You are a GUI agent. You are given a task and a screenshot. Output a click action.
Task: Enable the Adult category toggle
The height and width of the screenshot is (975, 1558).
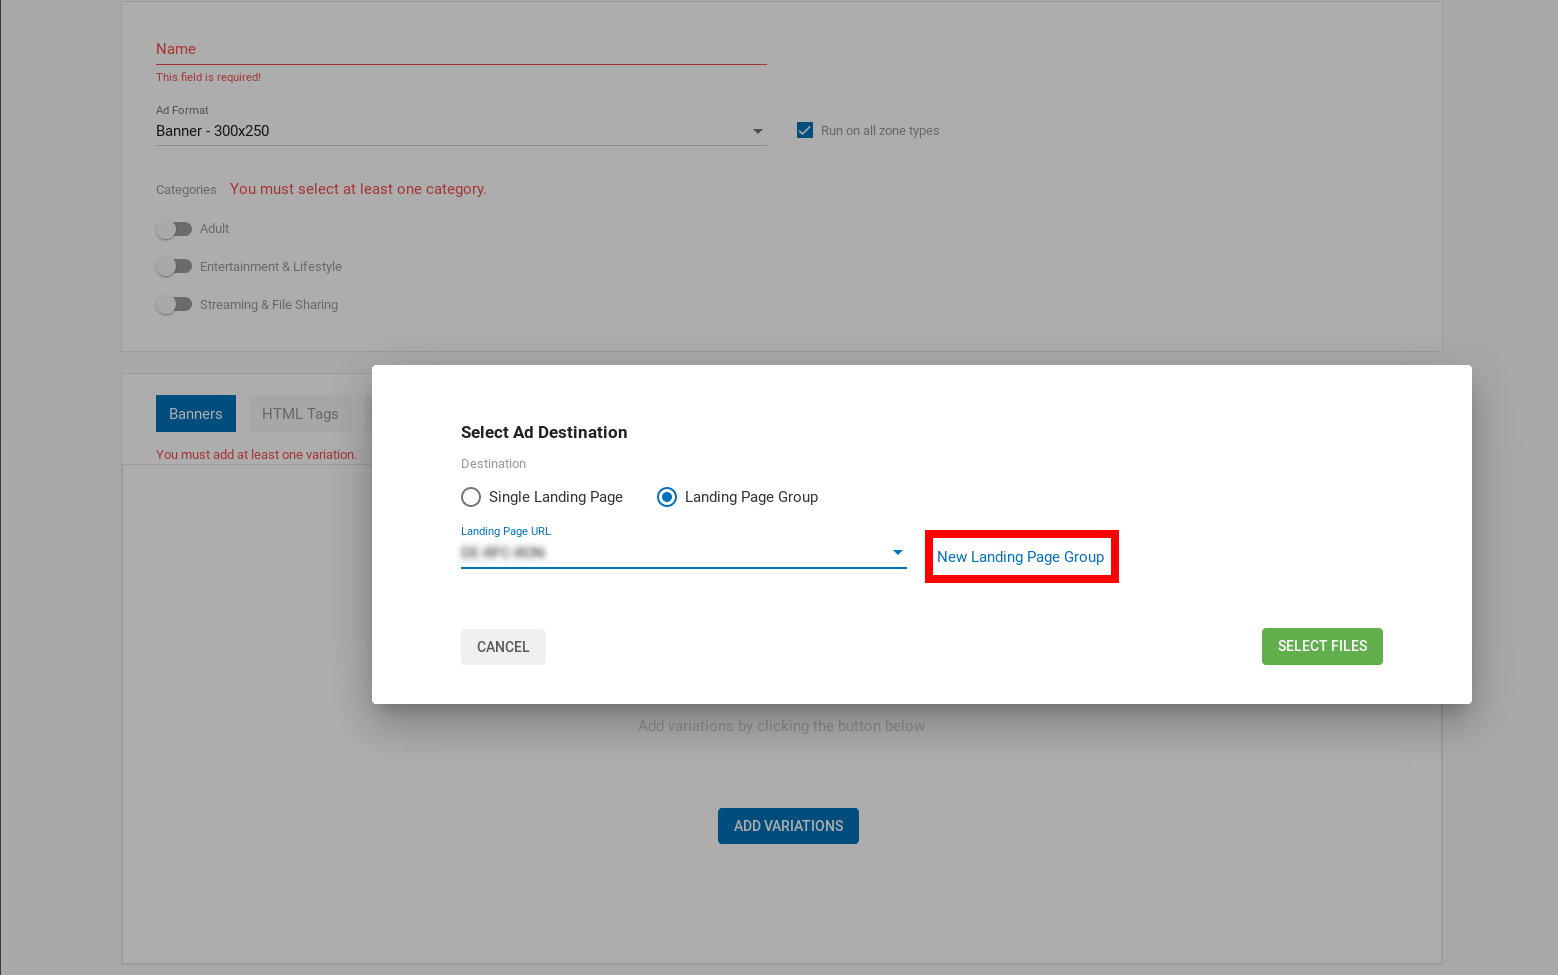tap(174, 229)
